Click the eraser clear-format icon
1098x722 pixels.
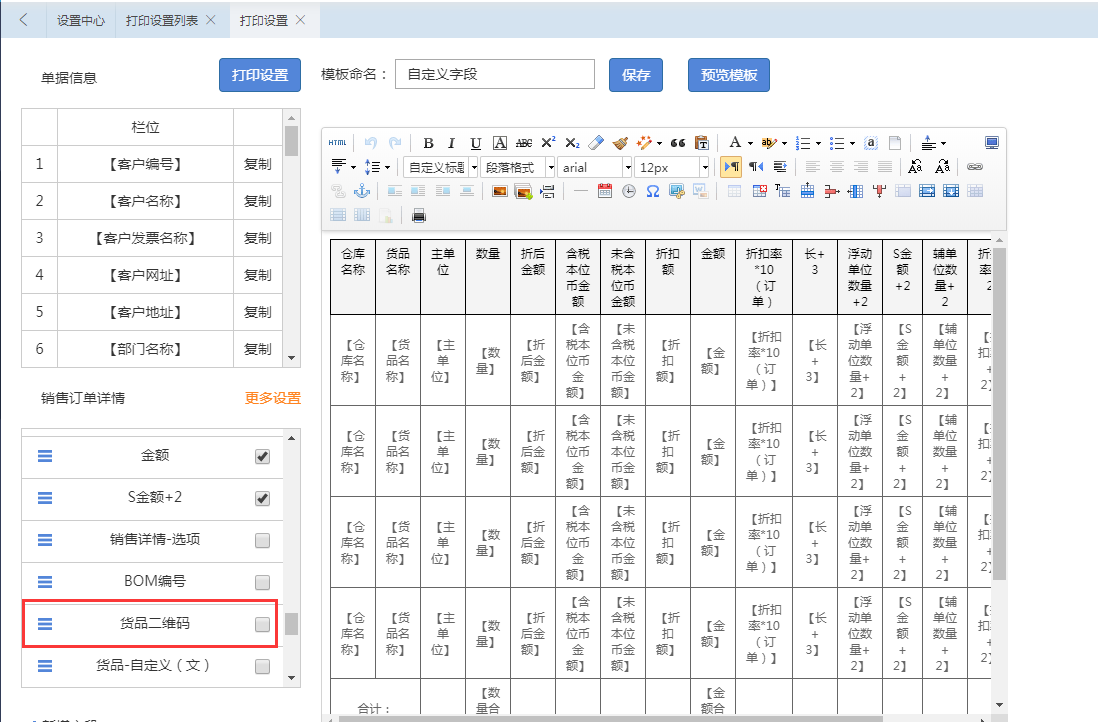(596, 143)
